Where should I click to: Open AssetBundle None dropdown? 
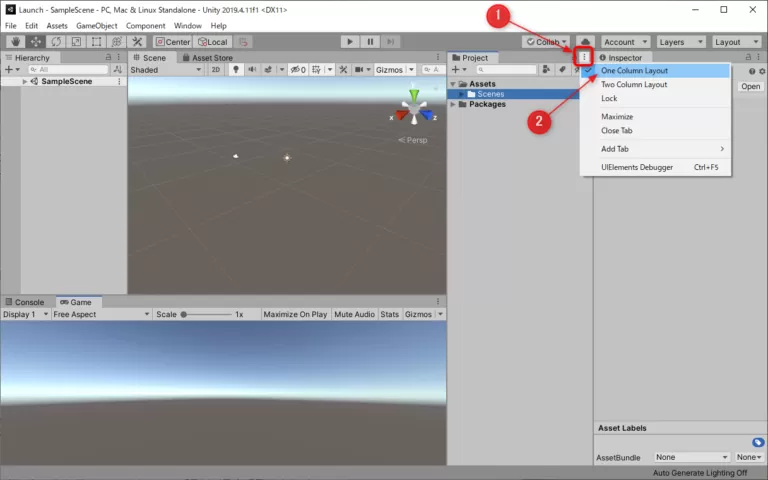click(692, 457)
